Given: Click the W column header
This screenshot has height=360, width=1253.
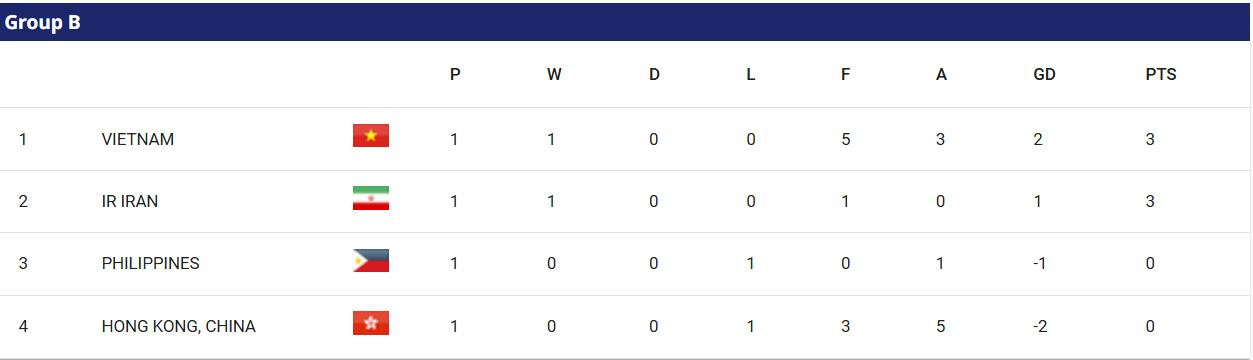Looking at the screenshot, I should (x=554, y=74).
